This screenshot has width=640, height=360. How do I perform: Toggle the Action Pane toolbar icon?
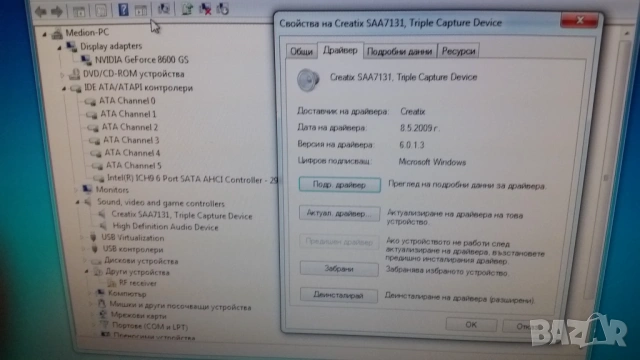141,10
